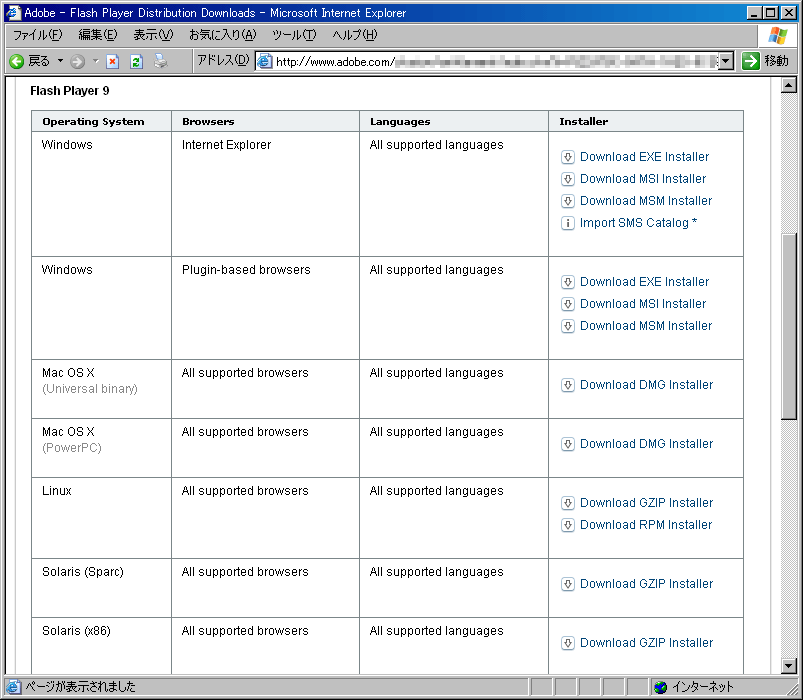Click download icon beside Internet Explorer MSM Installer

click(567, 201)
